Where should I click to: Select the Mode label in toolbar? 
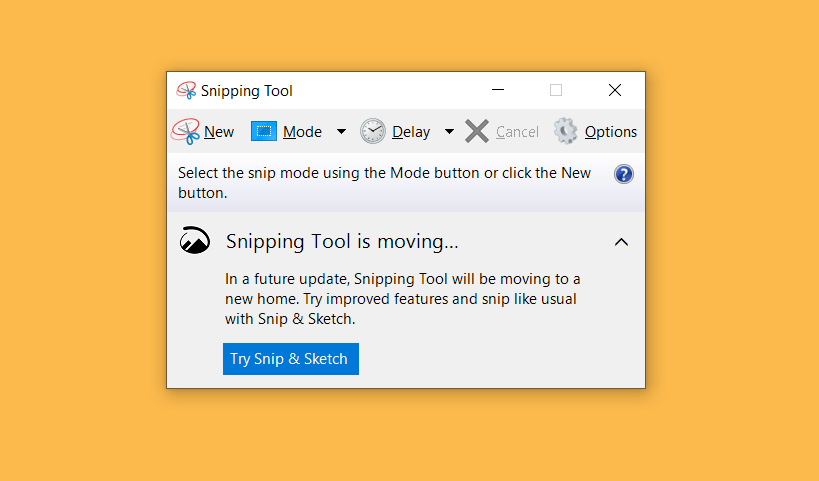(x=302, y=132)
